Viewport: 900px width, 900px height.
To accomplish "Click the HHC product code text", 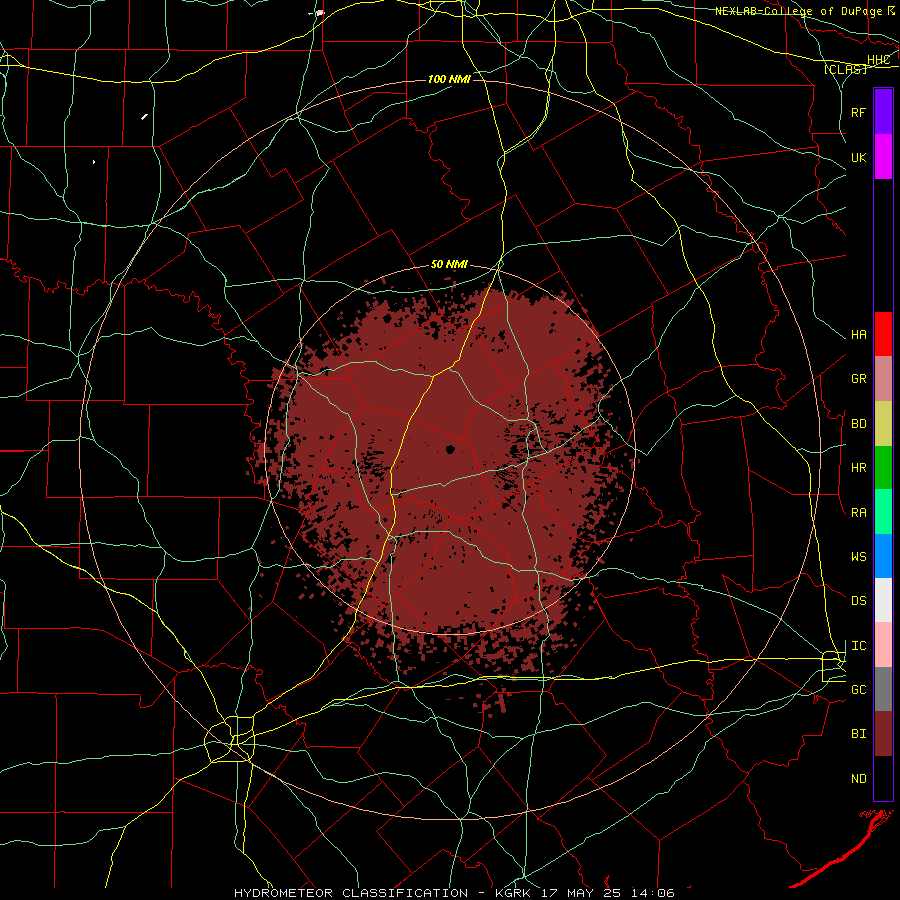I will 878,60.
